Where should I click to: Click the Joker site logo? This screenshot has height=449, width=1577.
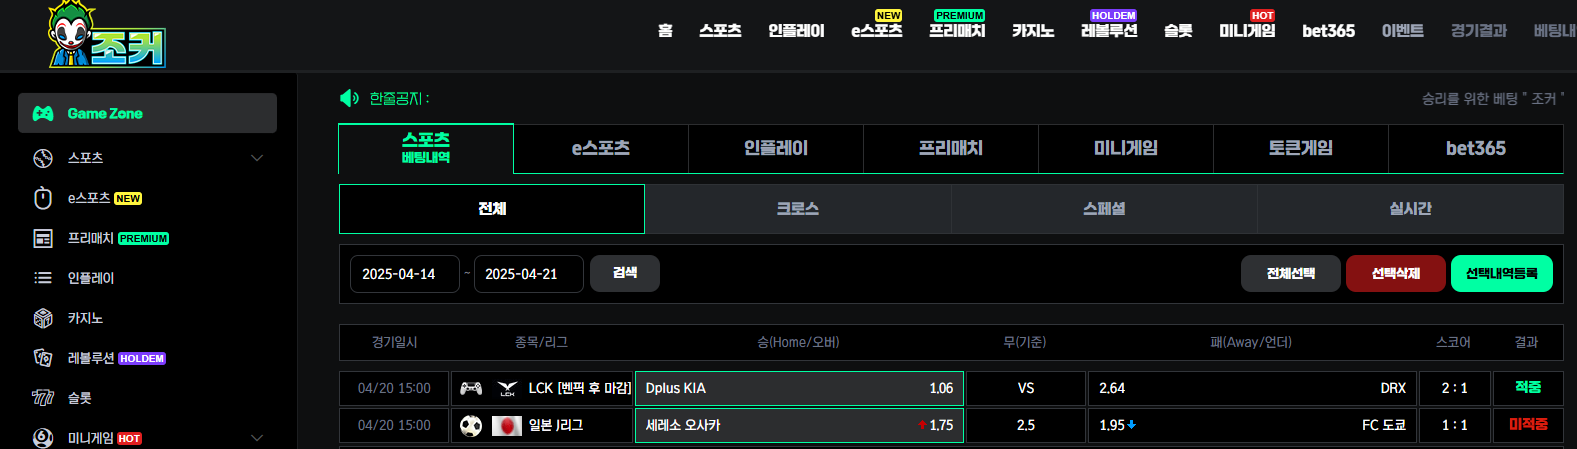106,37
